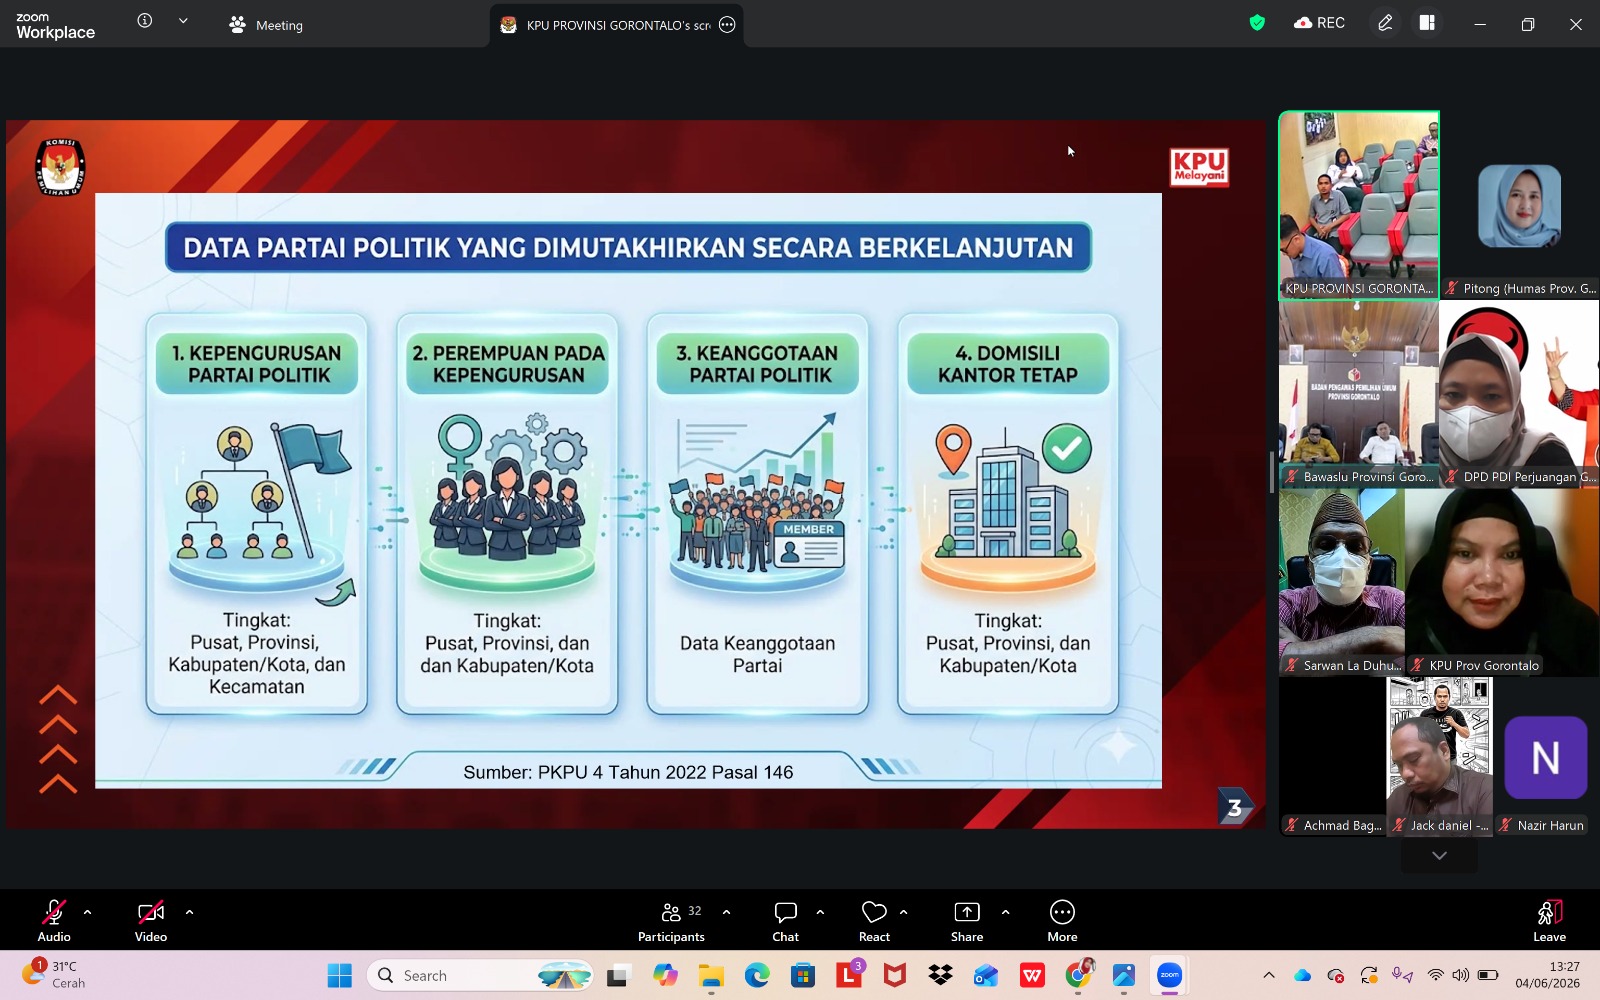Open the Chat panel
The image size is (1600, 1000).
click(x=785, y=920)
